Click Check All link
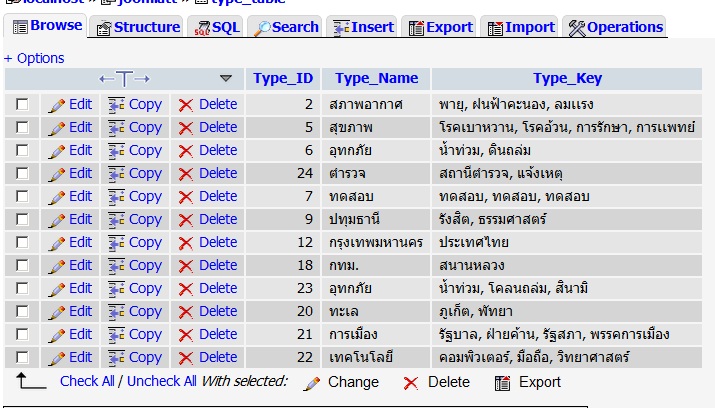 [x=87, y=381]
